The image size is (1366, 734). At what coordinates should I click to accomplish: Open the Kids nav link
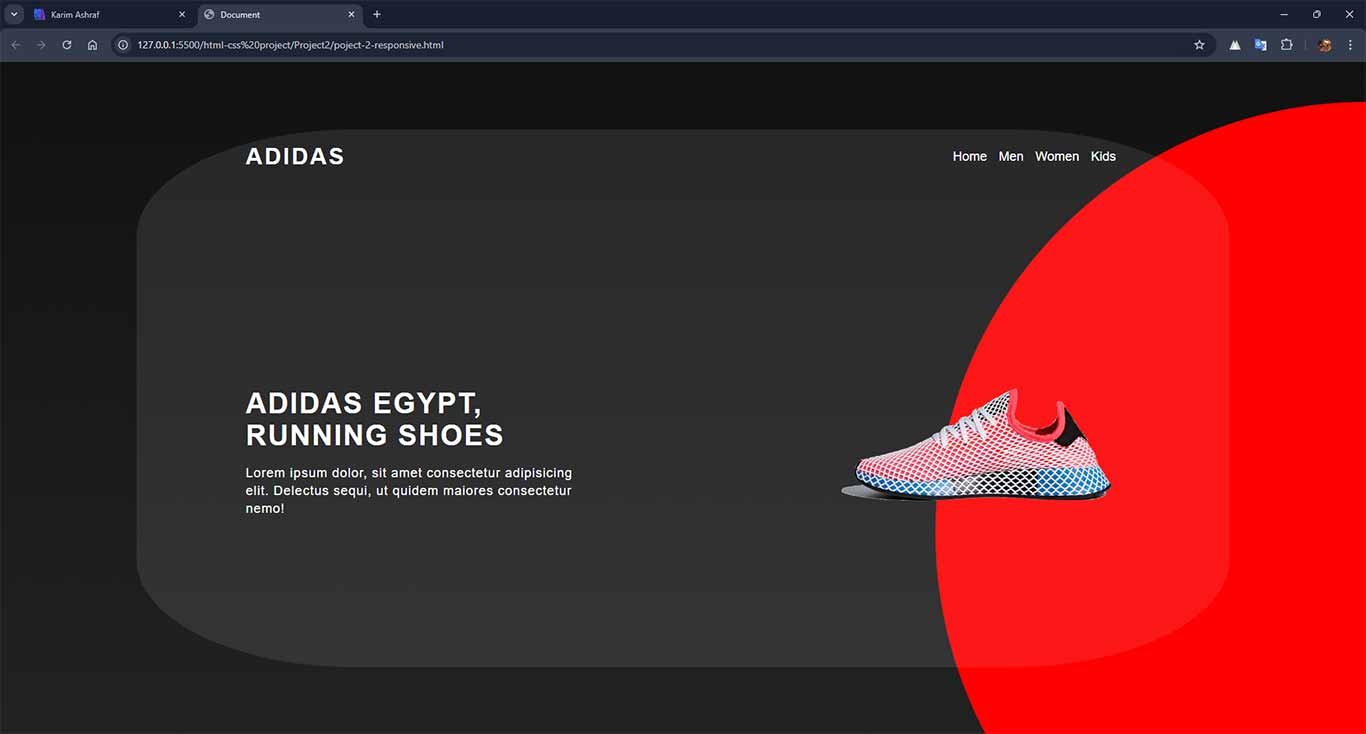click(x=1103, y=156)
